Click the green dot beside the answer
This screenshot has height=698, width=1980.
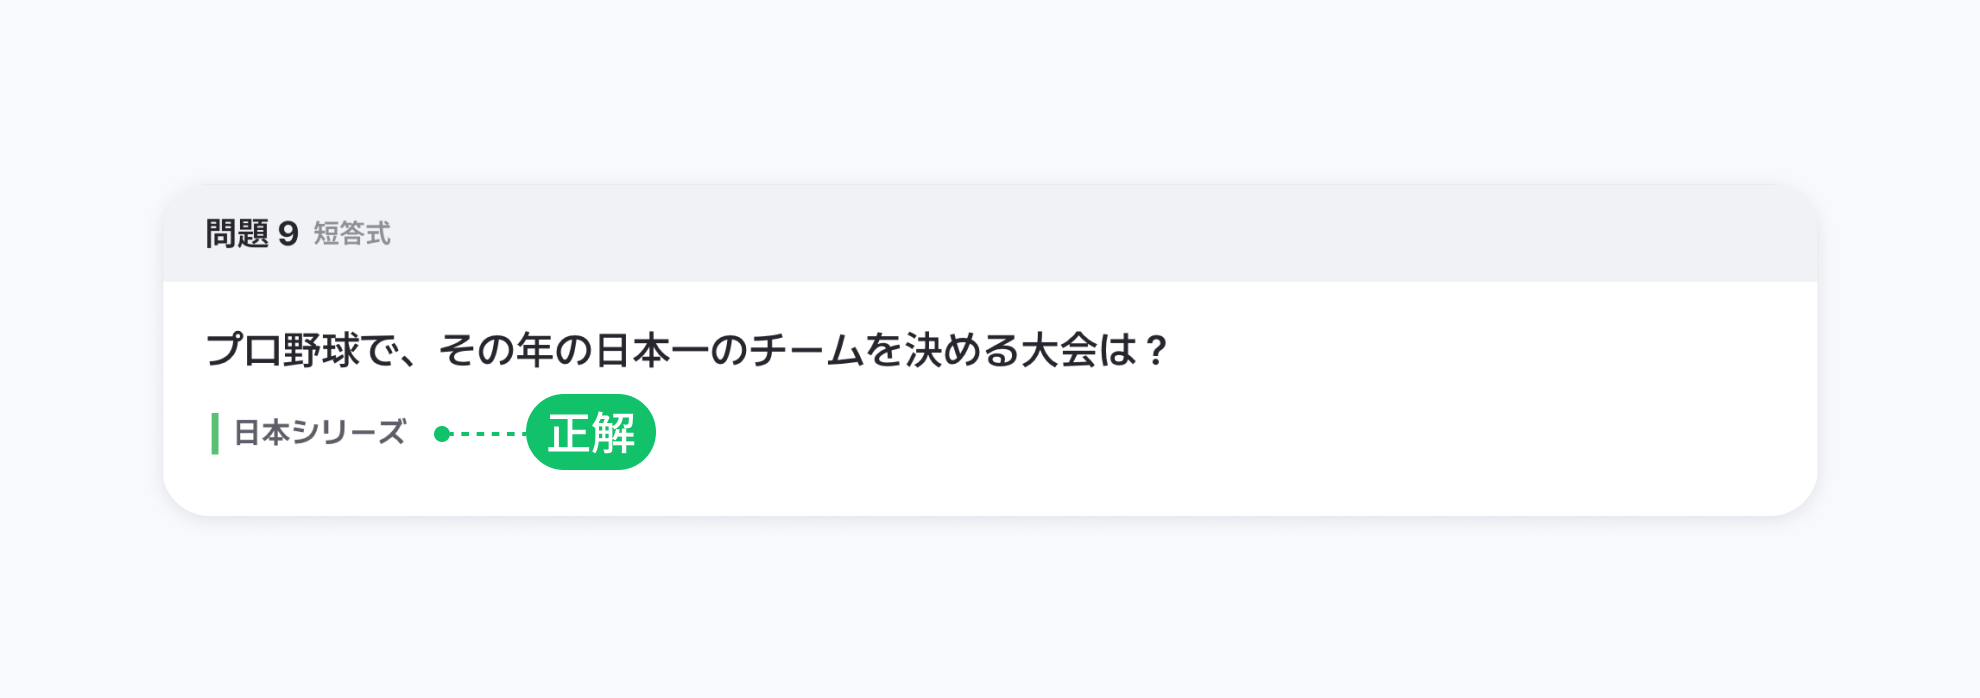[x=442, y=433]
